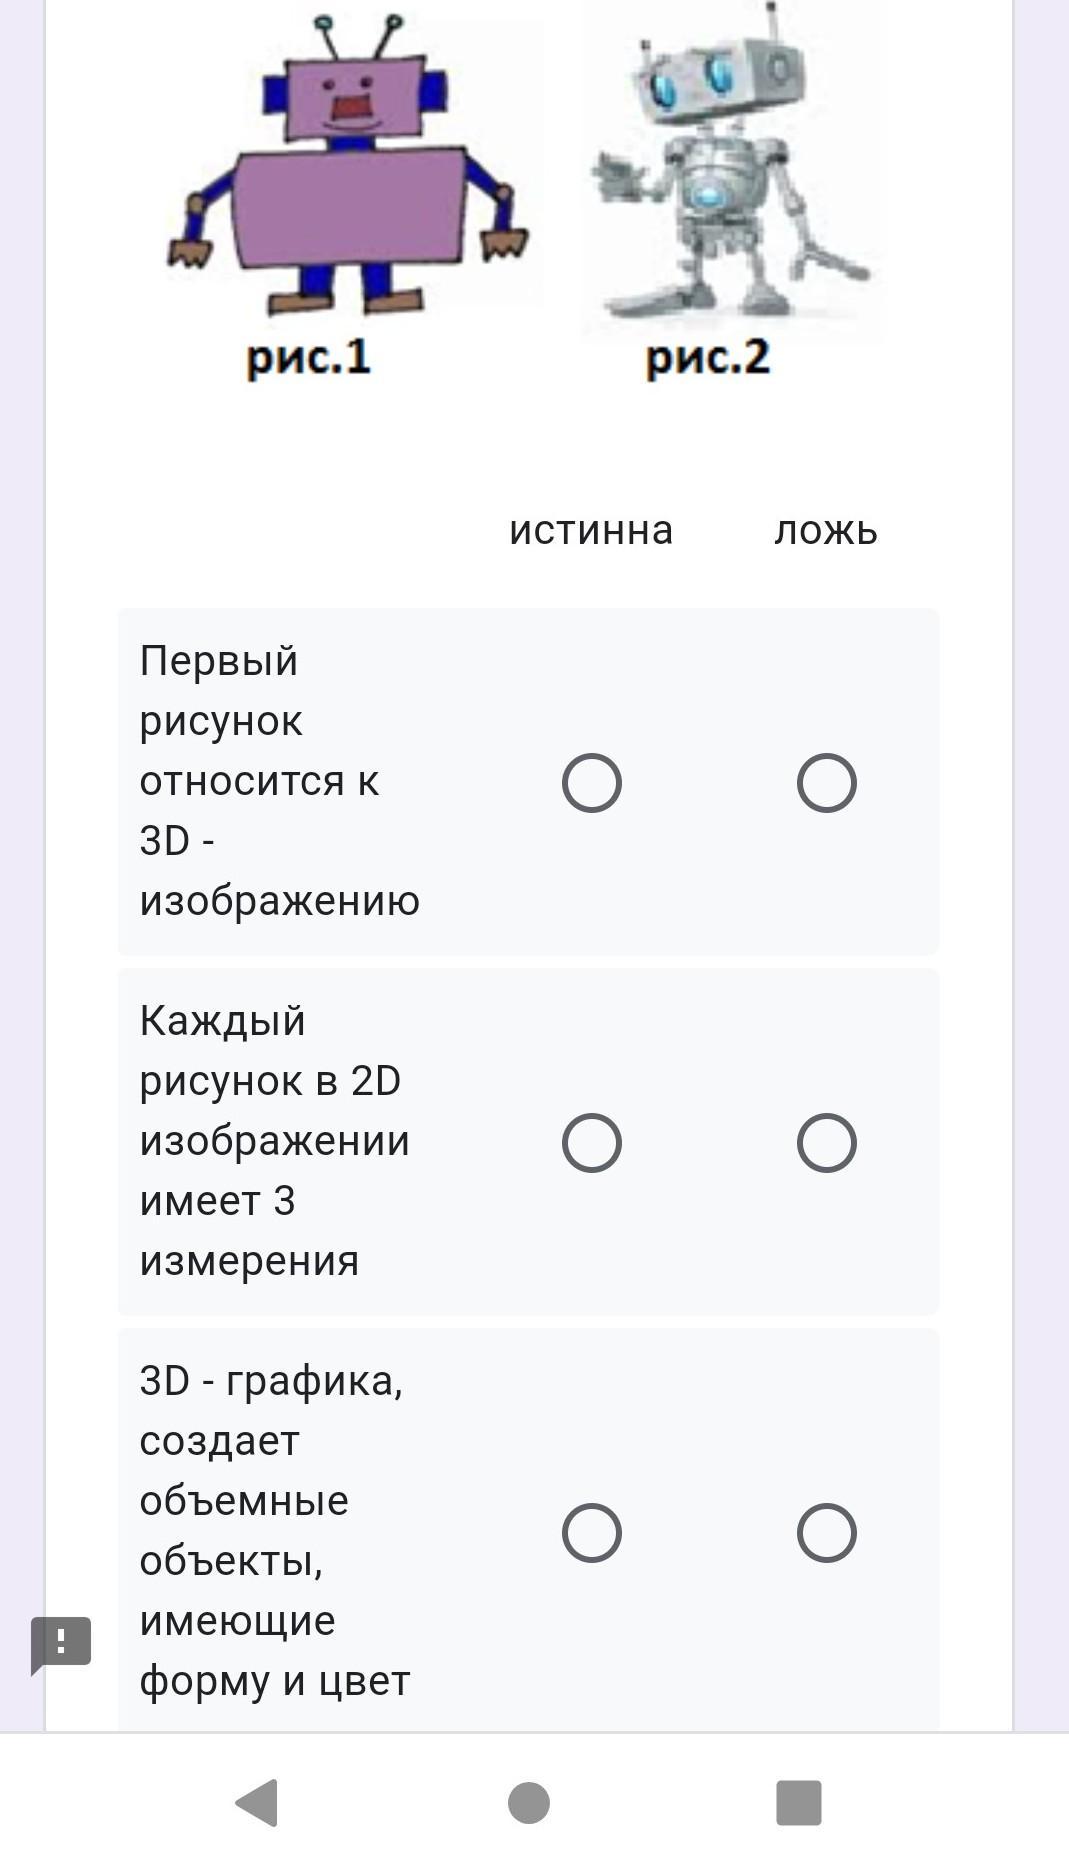This screenshot has width=1069, height=1875.
Task: Tap the silver 3D robot picture
Action: point(728,170)
